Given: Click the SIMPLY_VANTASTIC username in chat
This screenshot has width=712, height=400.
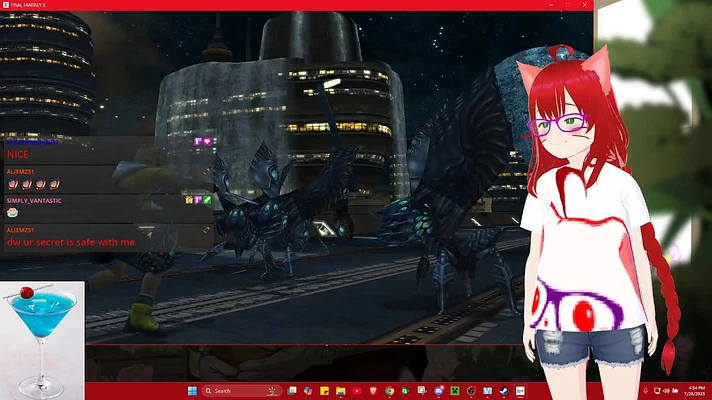Looking at the screenshot, I should (x=34, y=201).
